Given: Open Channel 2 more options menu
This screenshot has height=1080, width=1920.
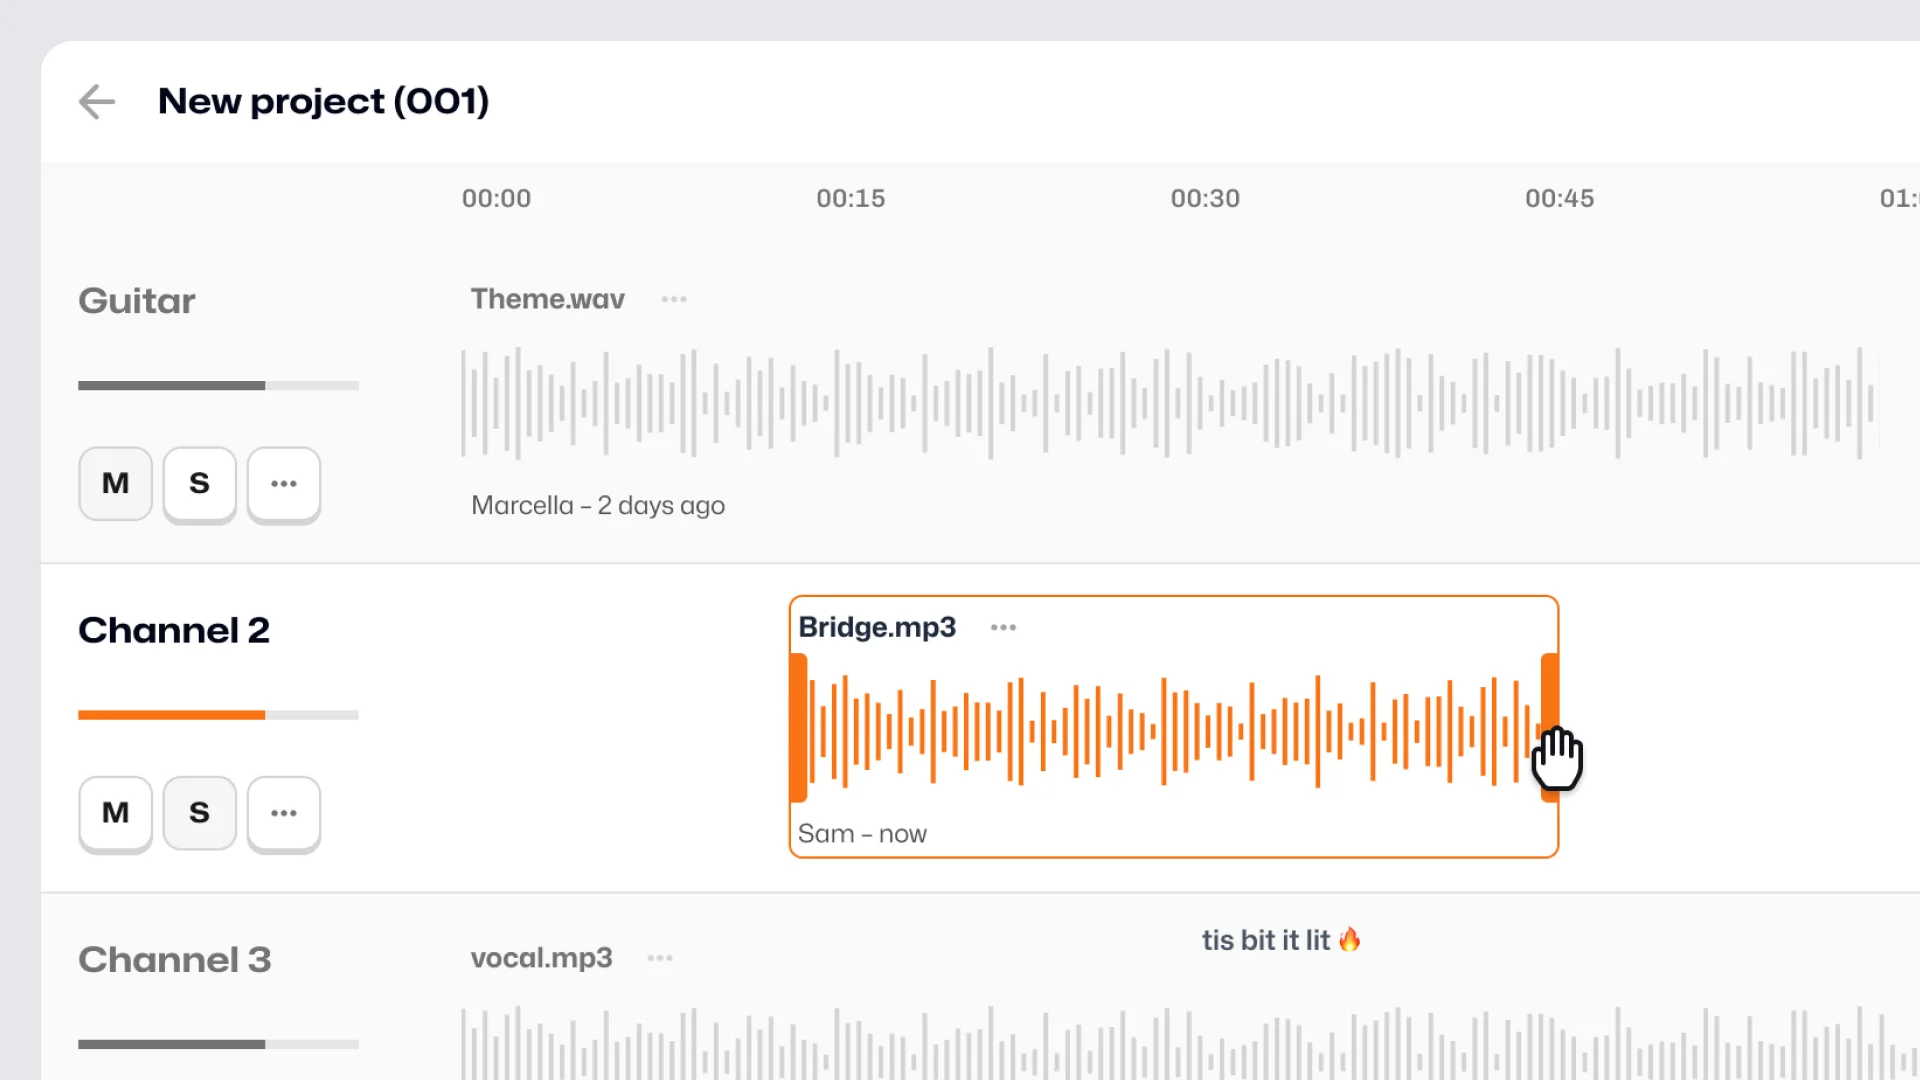Looking at the screenshot, I should point(284,812).
